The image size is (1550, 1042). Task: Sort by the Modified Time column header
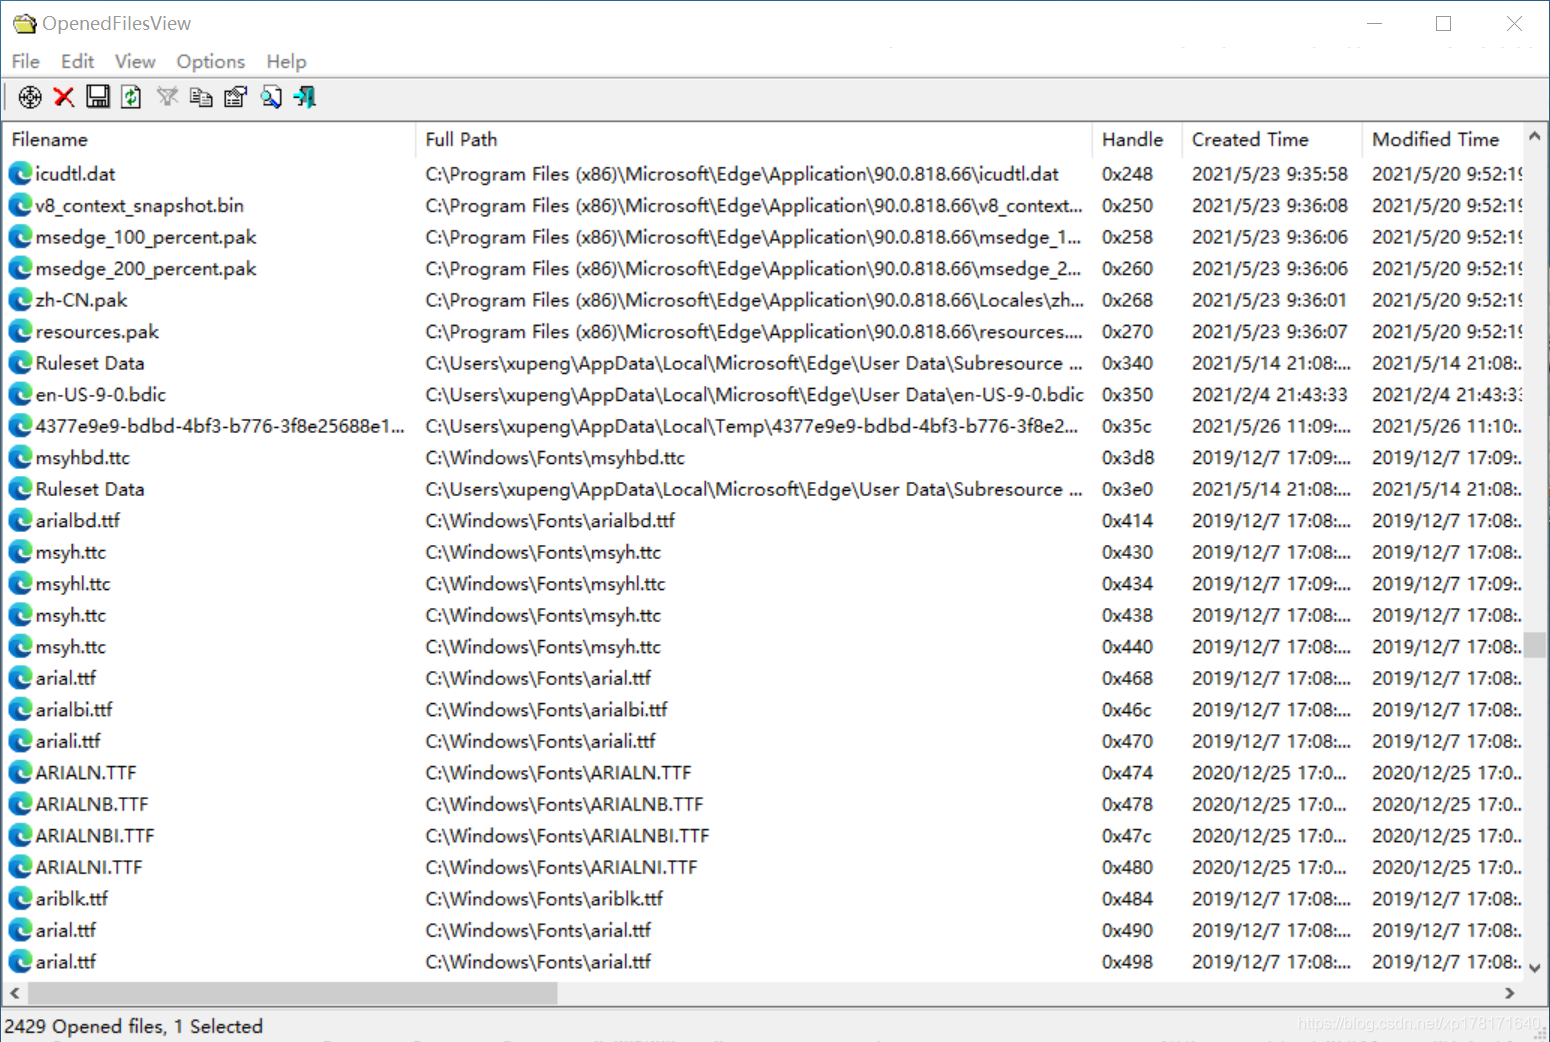click(1443, 140)
